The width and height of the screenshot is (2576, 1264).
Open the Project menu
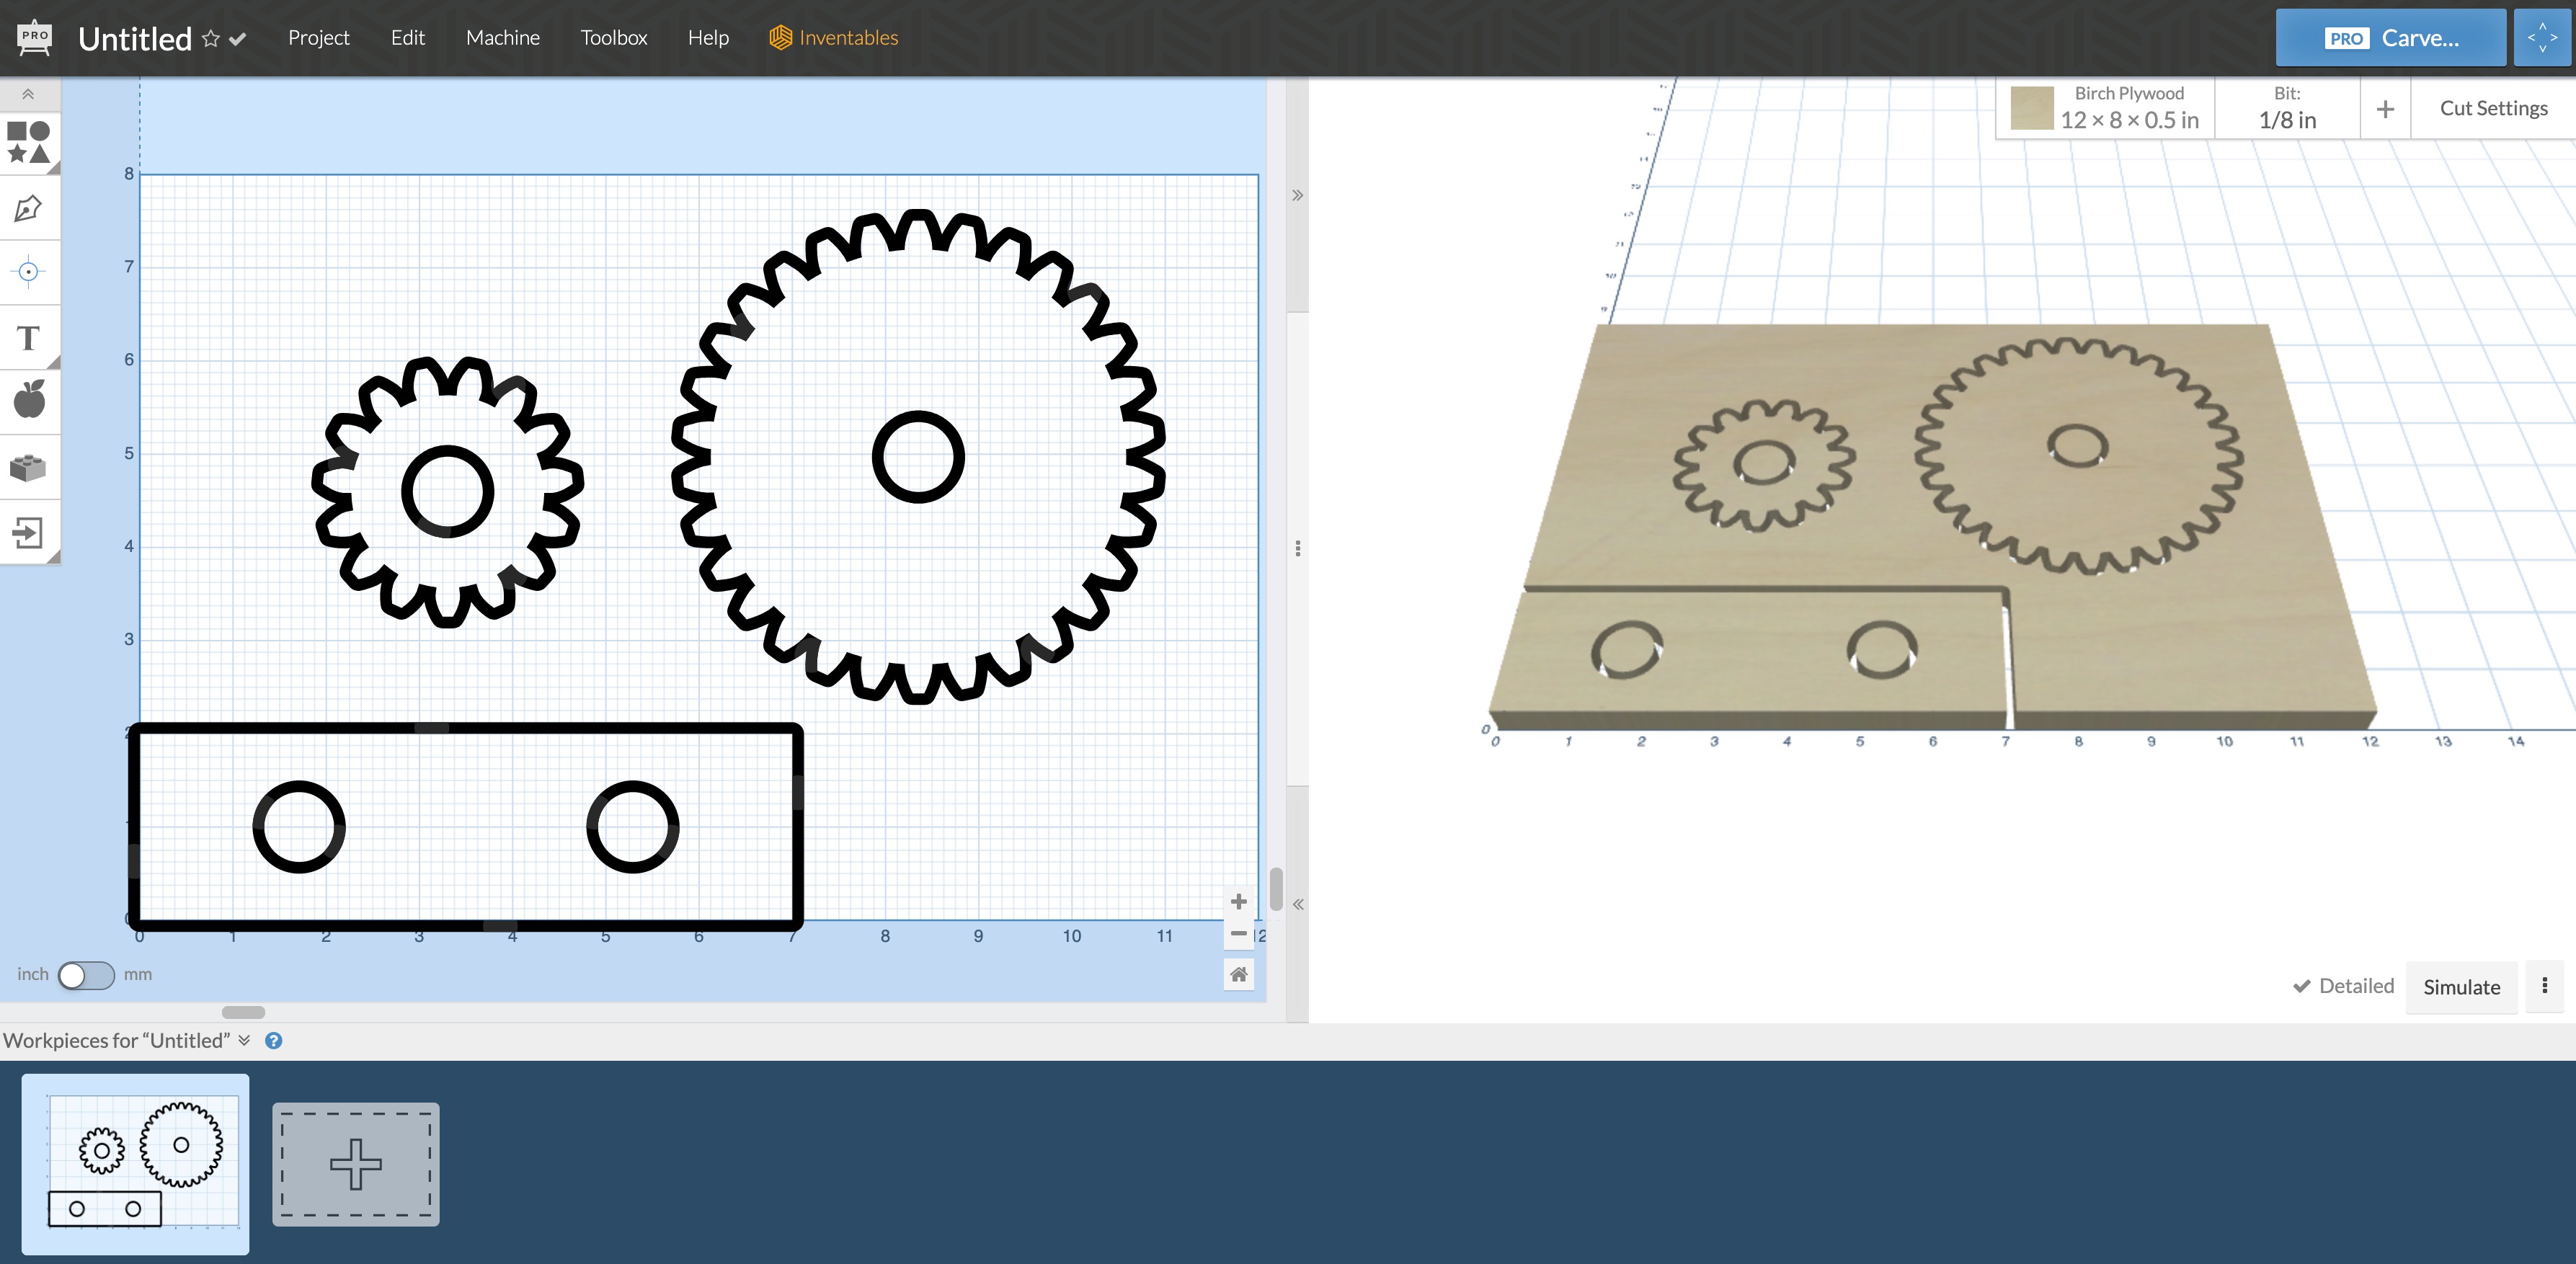[318, 38]
